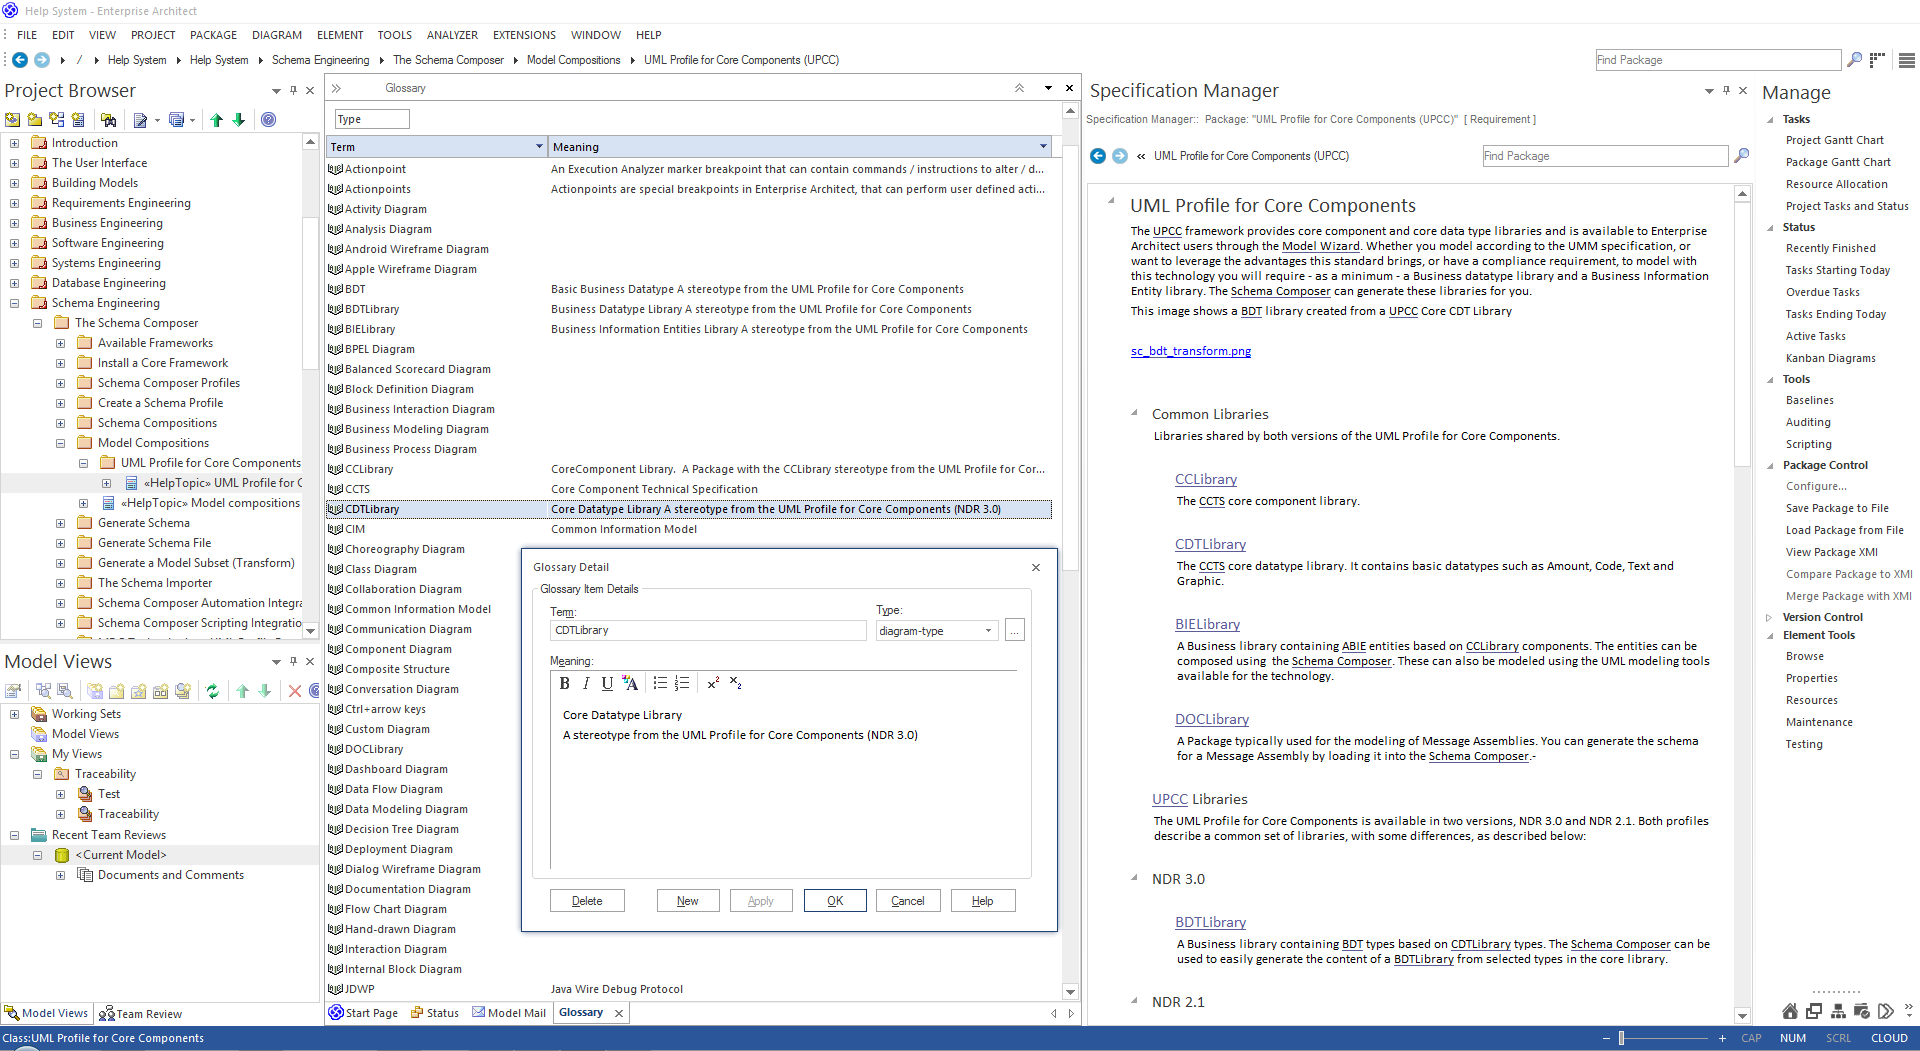Screen dimensions: 1920x1051
Task: Click the Project Browser help icon
Action: coord(268,120)
